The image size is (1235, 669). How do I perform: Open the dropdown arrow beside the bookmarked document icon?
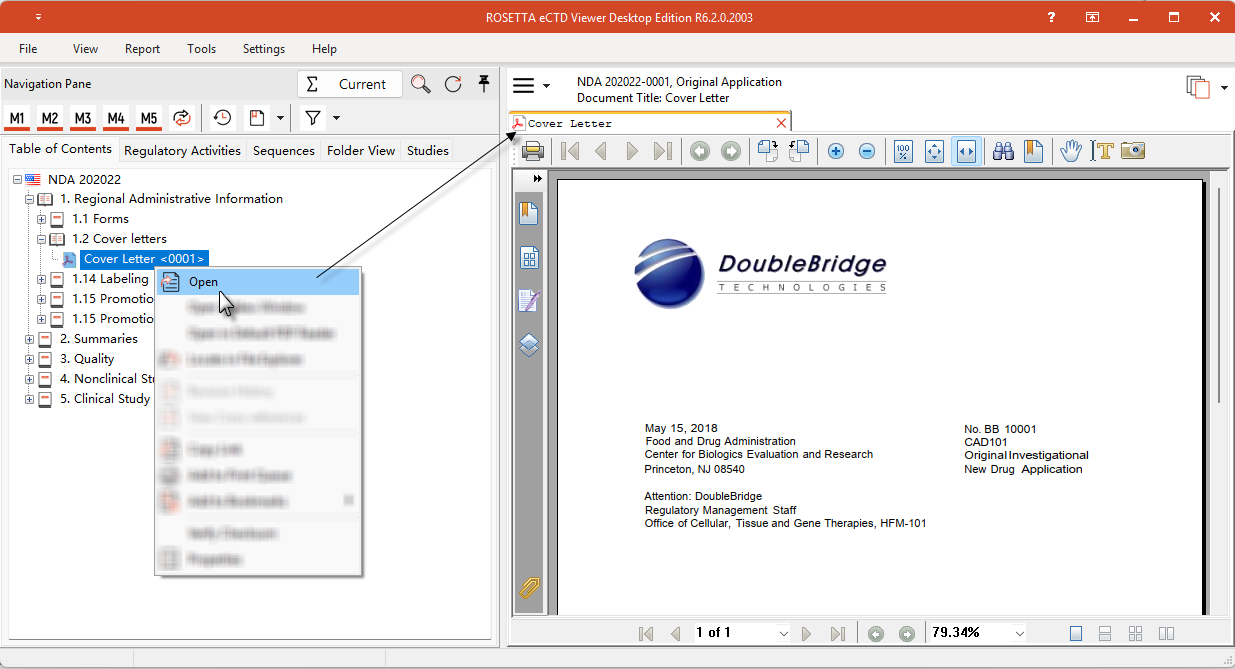pyautogui.click(x=280, y=118)
